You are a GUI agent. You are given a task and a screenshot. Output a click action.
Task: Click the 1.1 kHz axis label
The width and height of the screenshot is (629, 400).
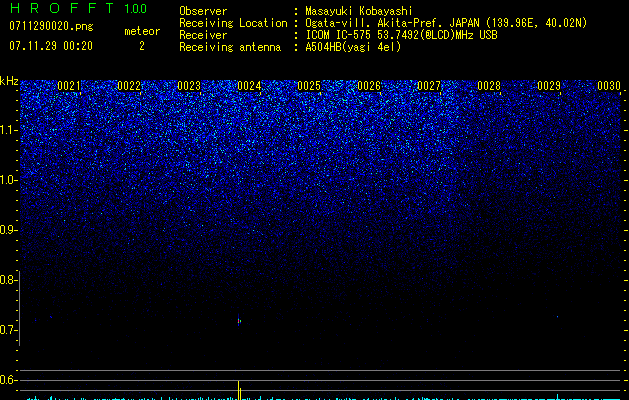(x=9, y=130)
